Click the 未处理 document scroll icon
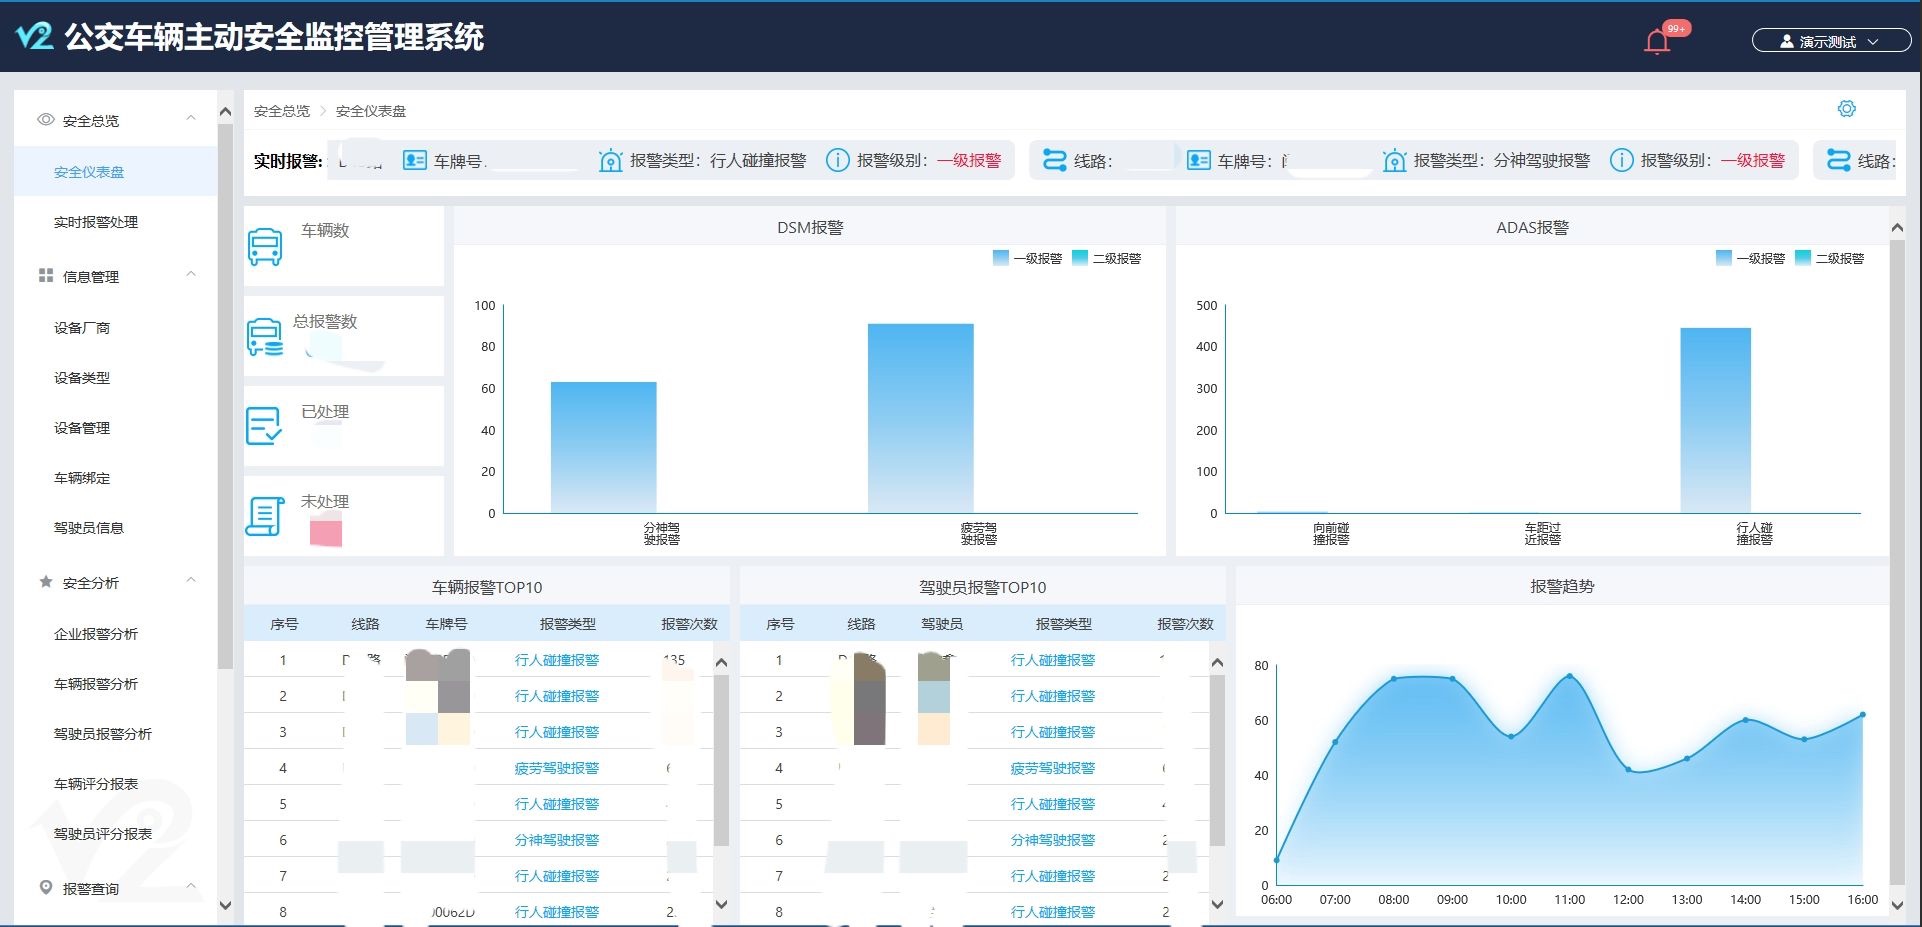1922x927 pixels. point(264,516)
